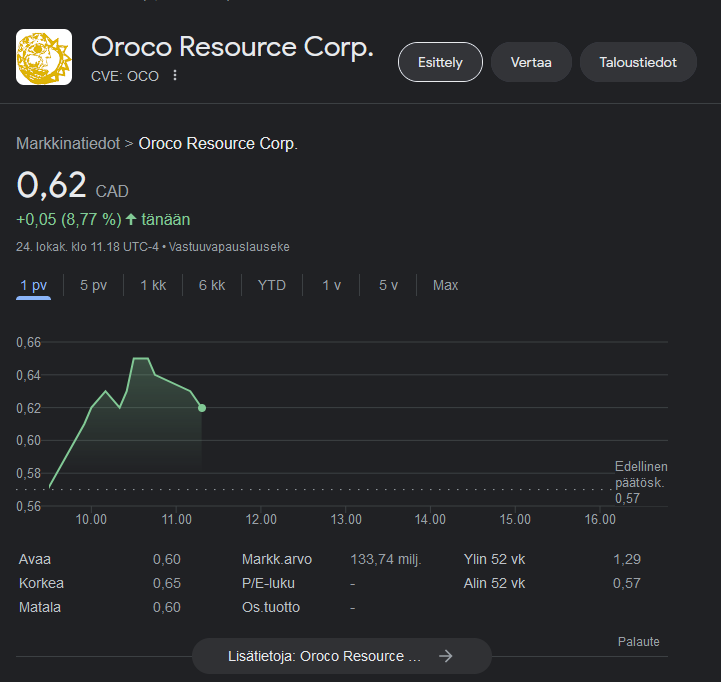
Task: Click the 16.00 time axis label
Action: (600, 519)
